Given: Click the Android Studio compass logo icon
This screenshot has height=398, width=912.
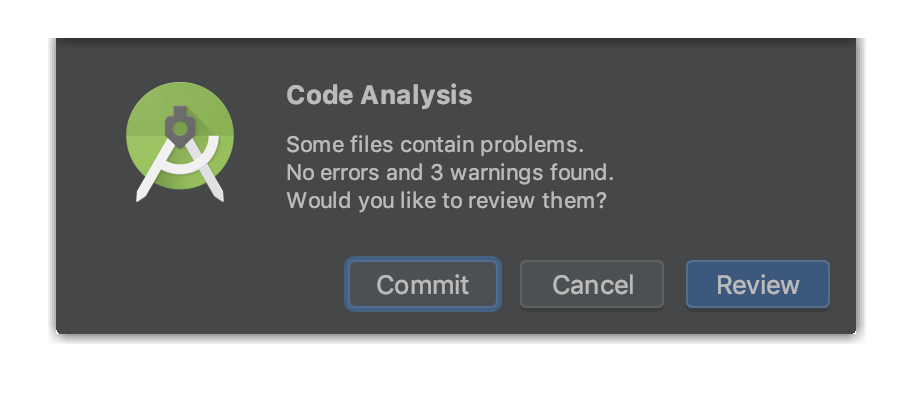Looking at the screenshot, I should (180, 141).
